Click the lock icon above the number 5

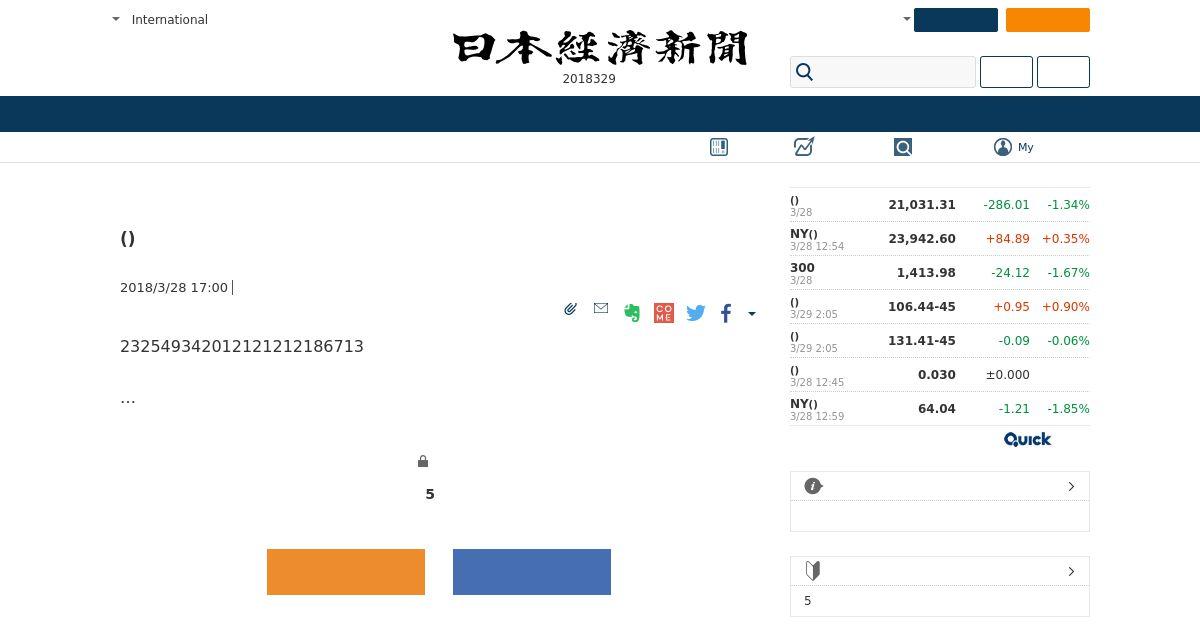[x=423, y=461]
